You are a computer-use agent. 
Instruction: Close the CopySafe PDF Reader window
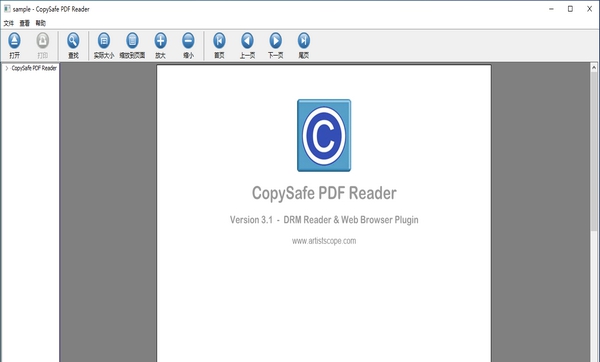pyautogui.click(x=589, y=9)
